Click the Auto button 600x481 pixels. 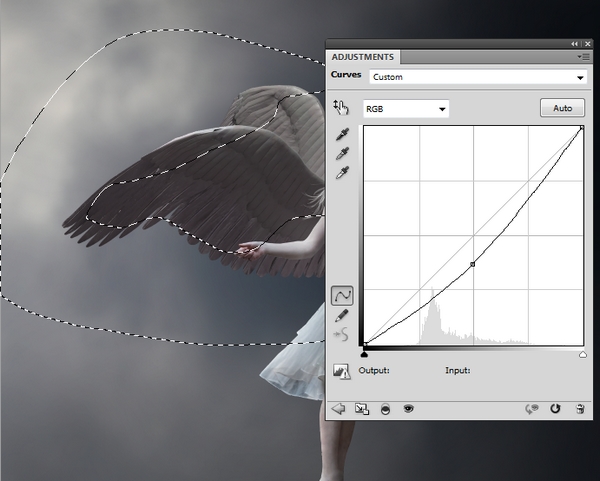click(561, 107)
